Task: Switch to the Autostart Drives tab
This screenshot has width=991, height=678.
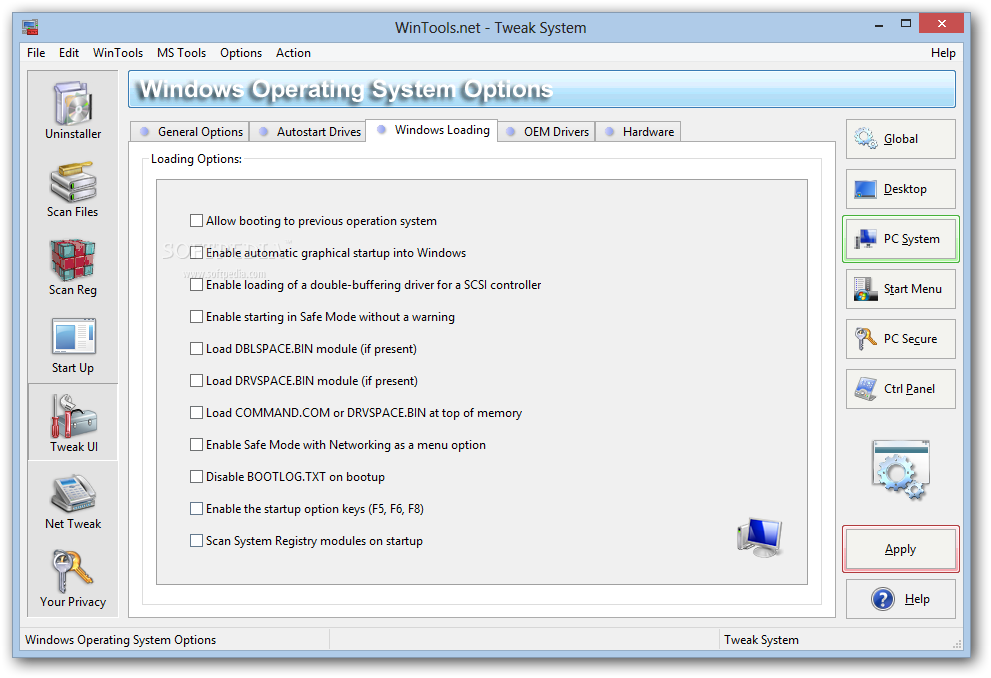Action: (x=308, y=131)
